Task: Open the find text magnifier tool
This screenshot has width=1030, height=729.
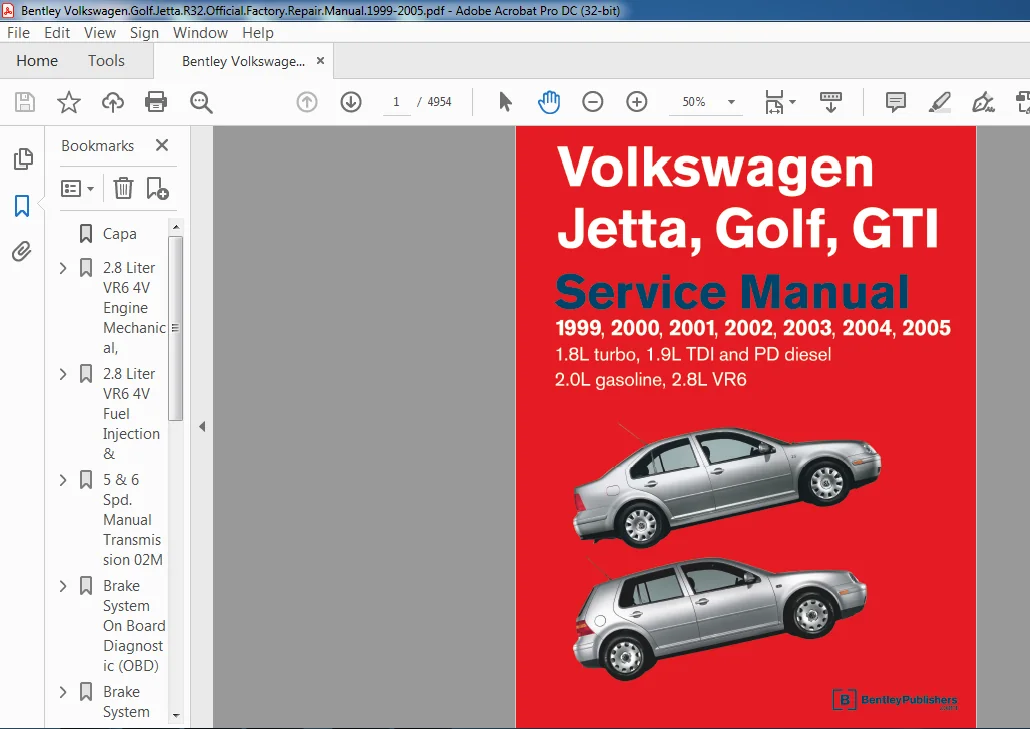Action: (x=201, y=102)
